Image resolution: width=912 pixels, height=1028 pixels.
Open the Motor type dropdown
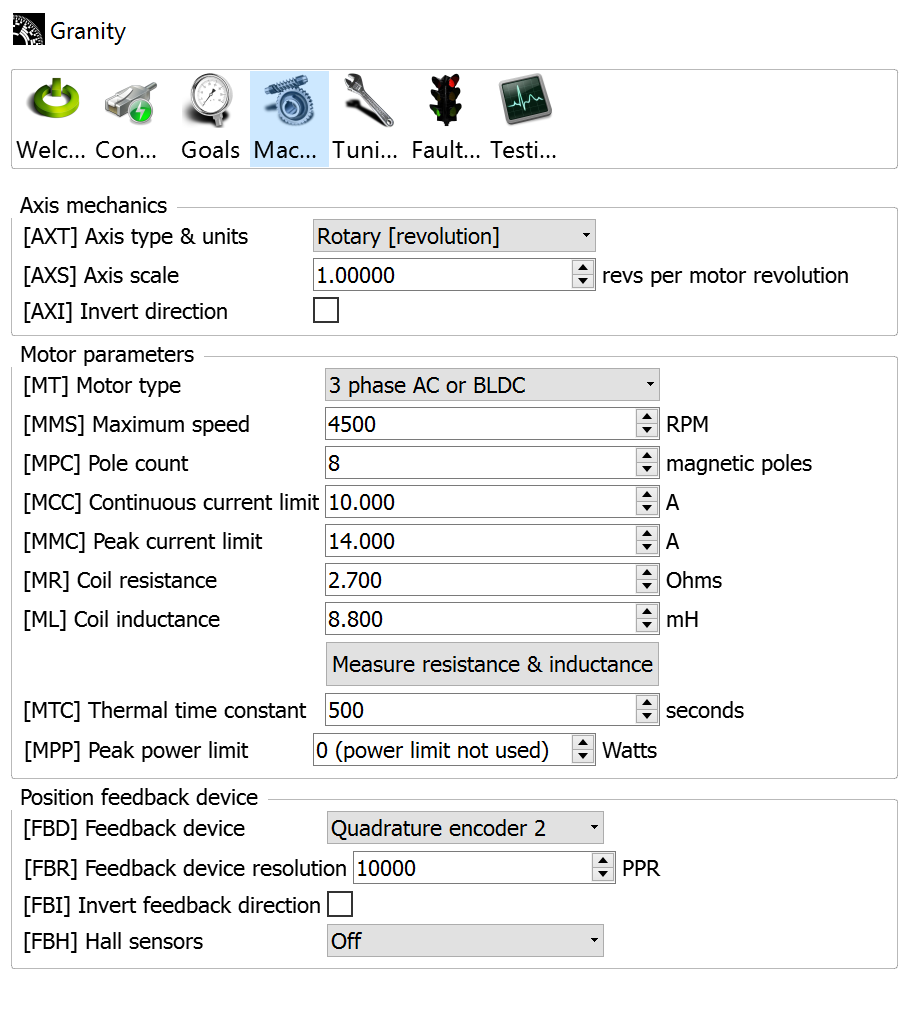492,385
